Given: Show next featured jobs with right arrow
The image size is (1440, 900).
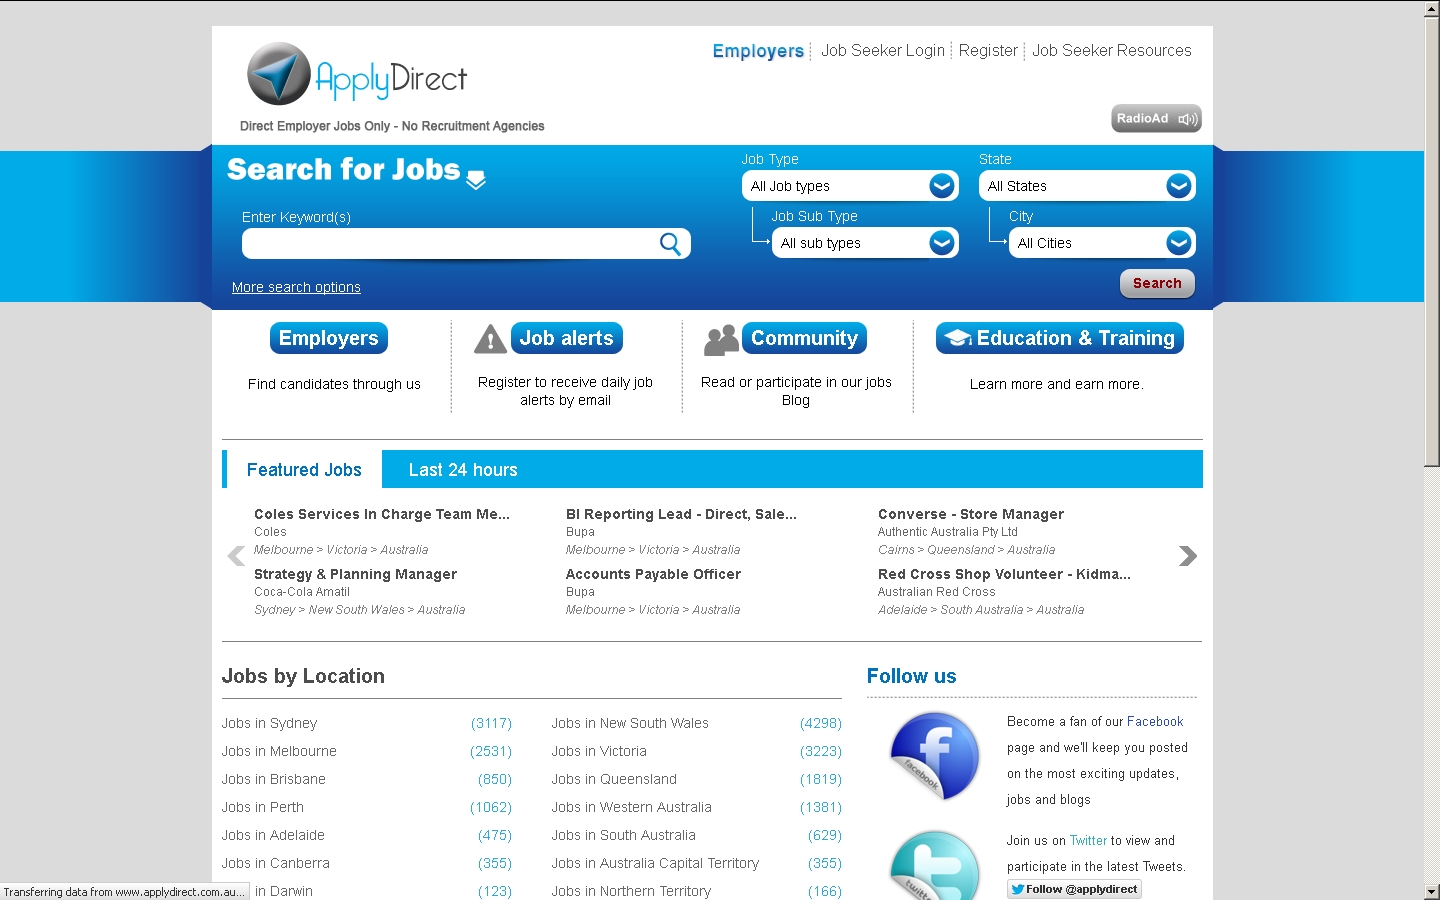Looking at the screenshot, I should coord(1187,556).
